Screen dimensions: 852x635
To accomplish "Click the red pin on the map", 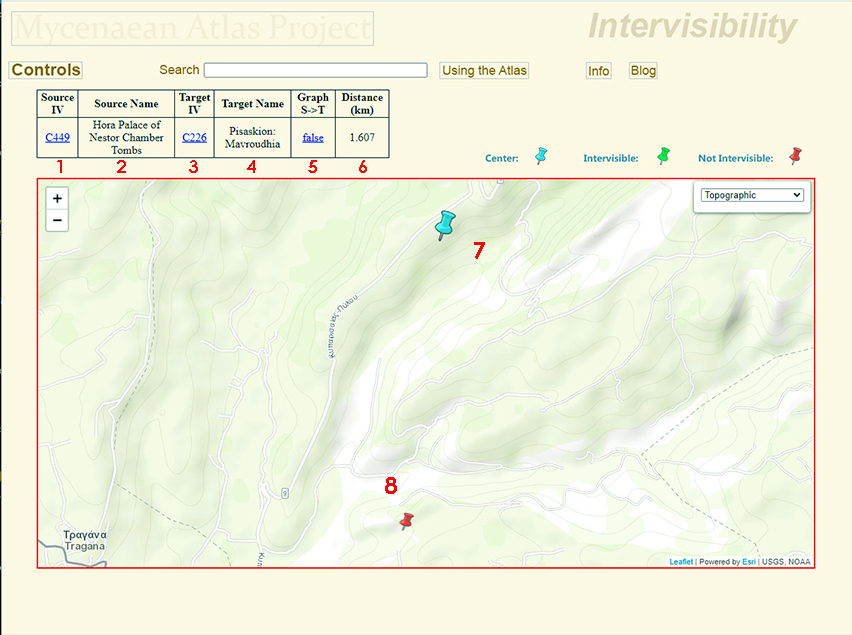I will (406, 521).
